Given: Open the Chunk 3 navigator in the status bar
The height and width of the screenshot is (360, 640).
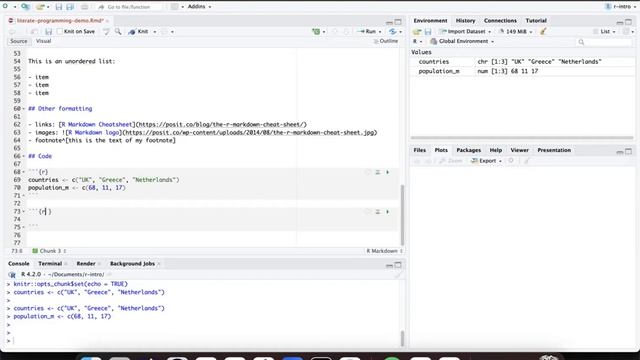Looking at the screenshot, I should [x=49, y=251].
